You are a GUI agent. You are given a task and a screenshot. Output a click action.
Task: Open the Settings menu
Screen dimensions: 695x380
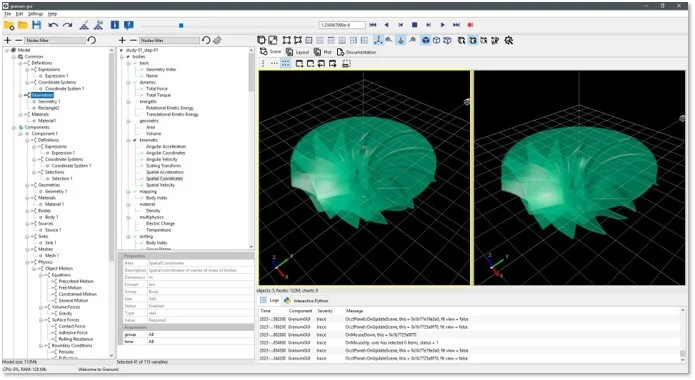tap(35, 14)
